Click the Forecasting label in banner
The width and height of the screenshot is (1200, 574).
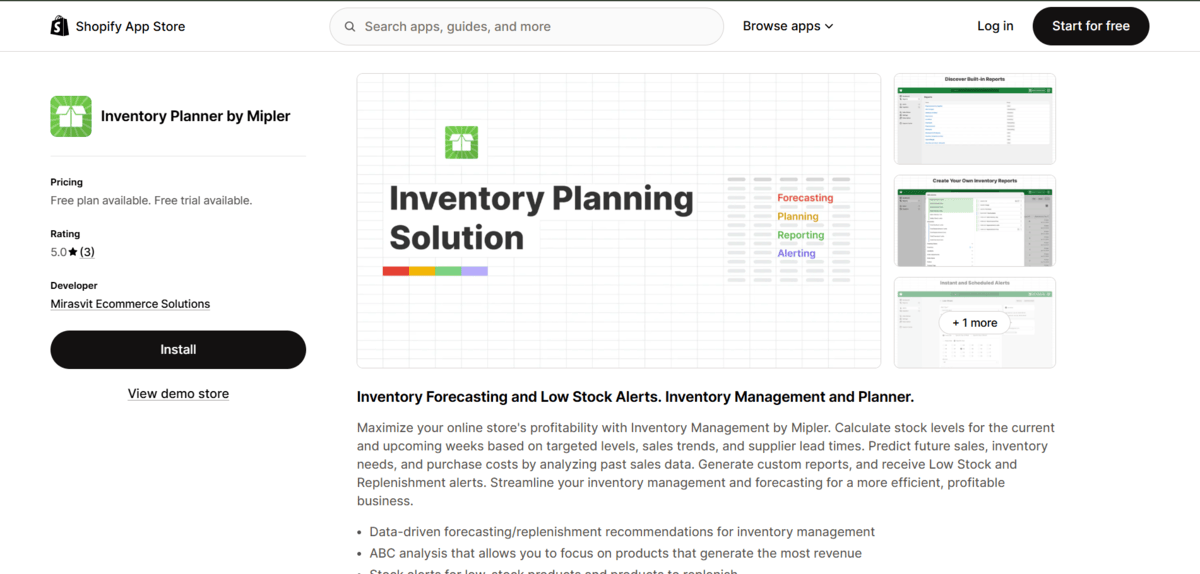(x=805, y=198)
